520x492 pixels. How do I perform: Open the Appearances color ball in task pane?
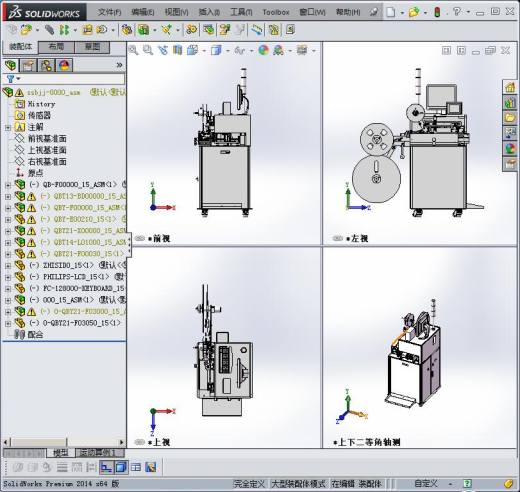[x=510, y=149]
